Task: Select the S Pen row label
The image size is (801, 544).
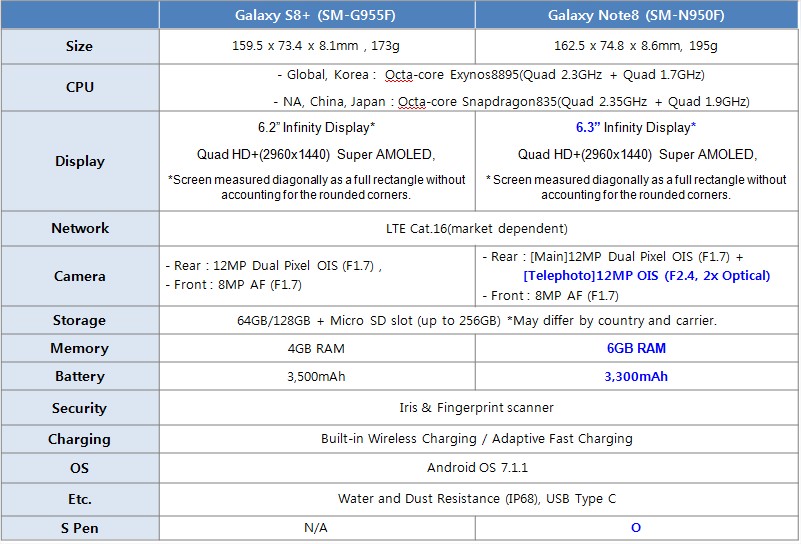Action: coord(80,528)
